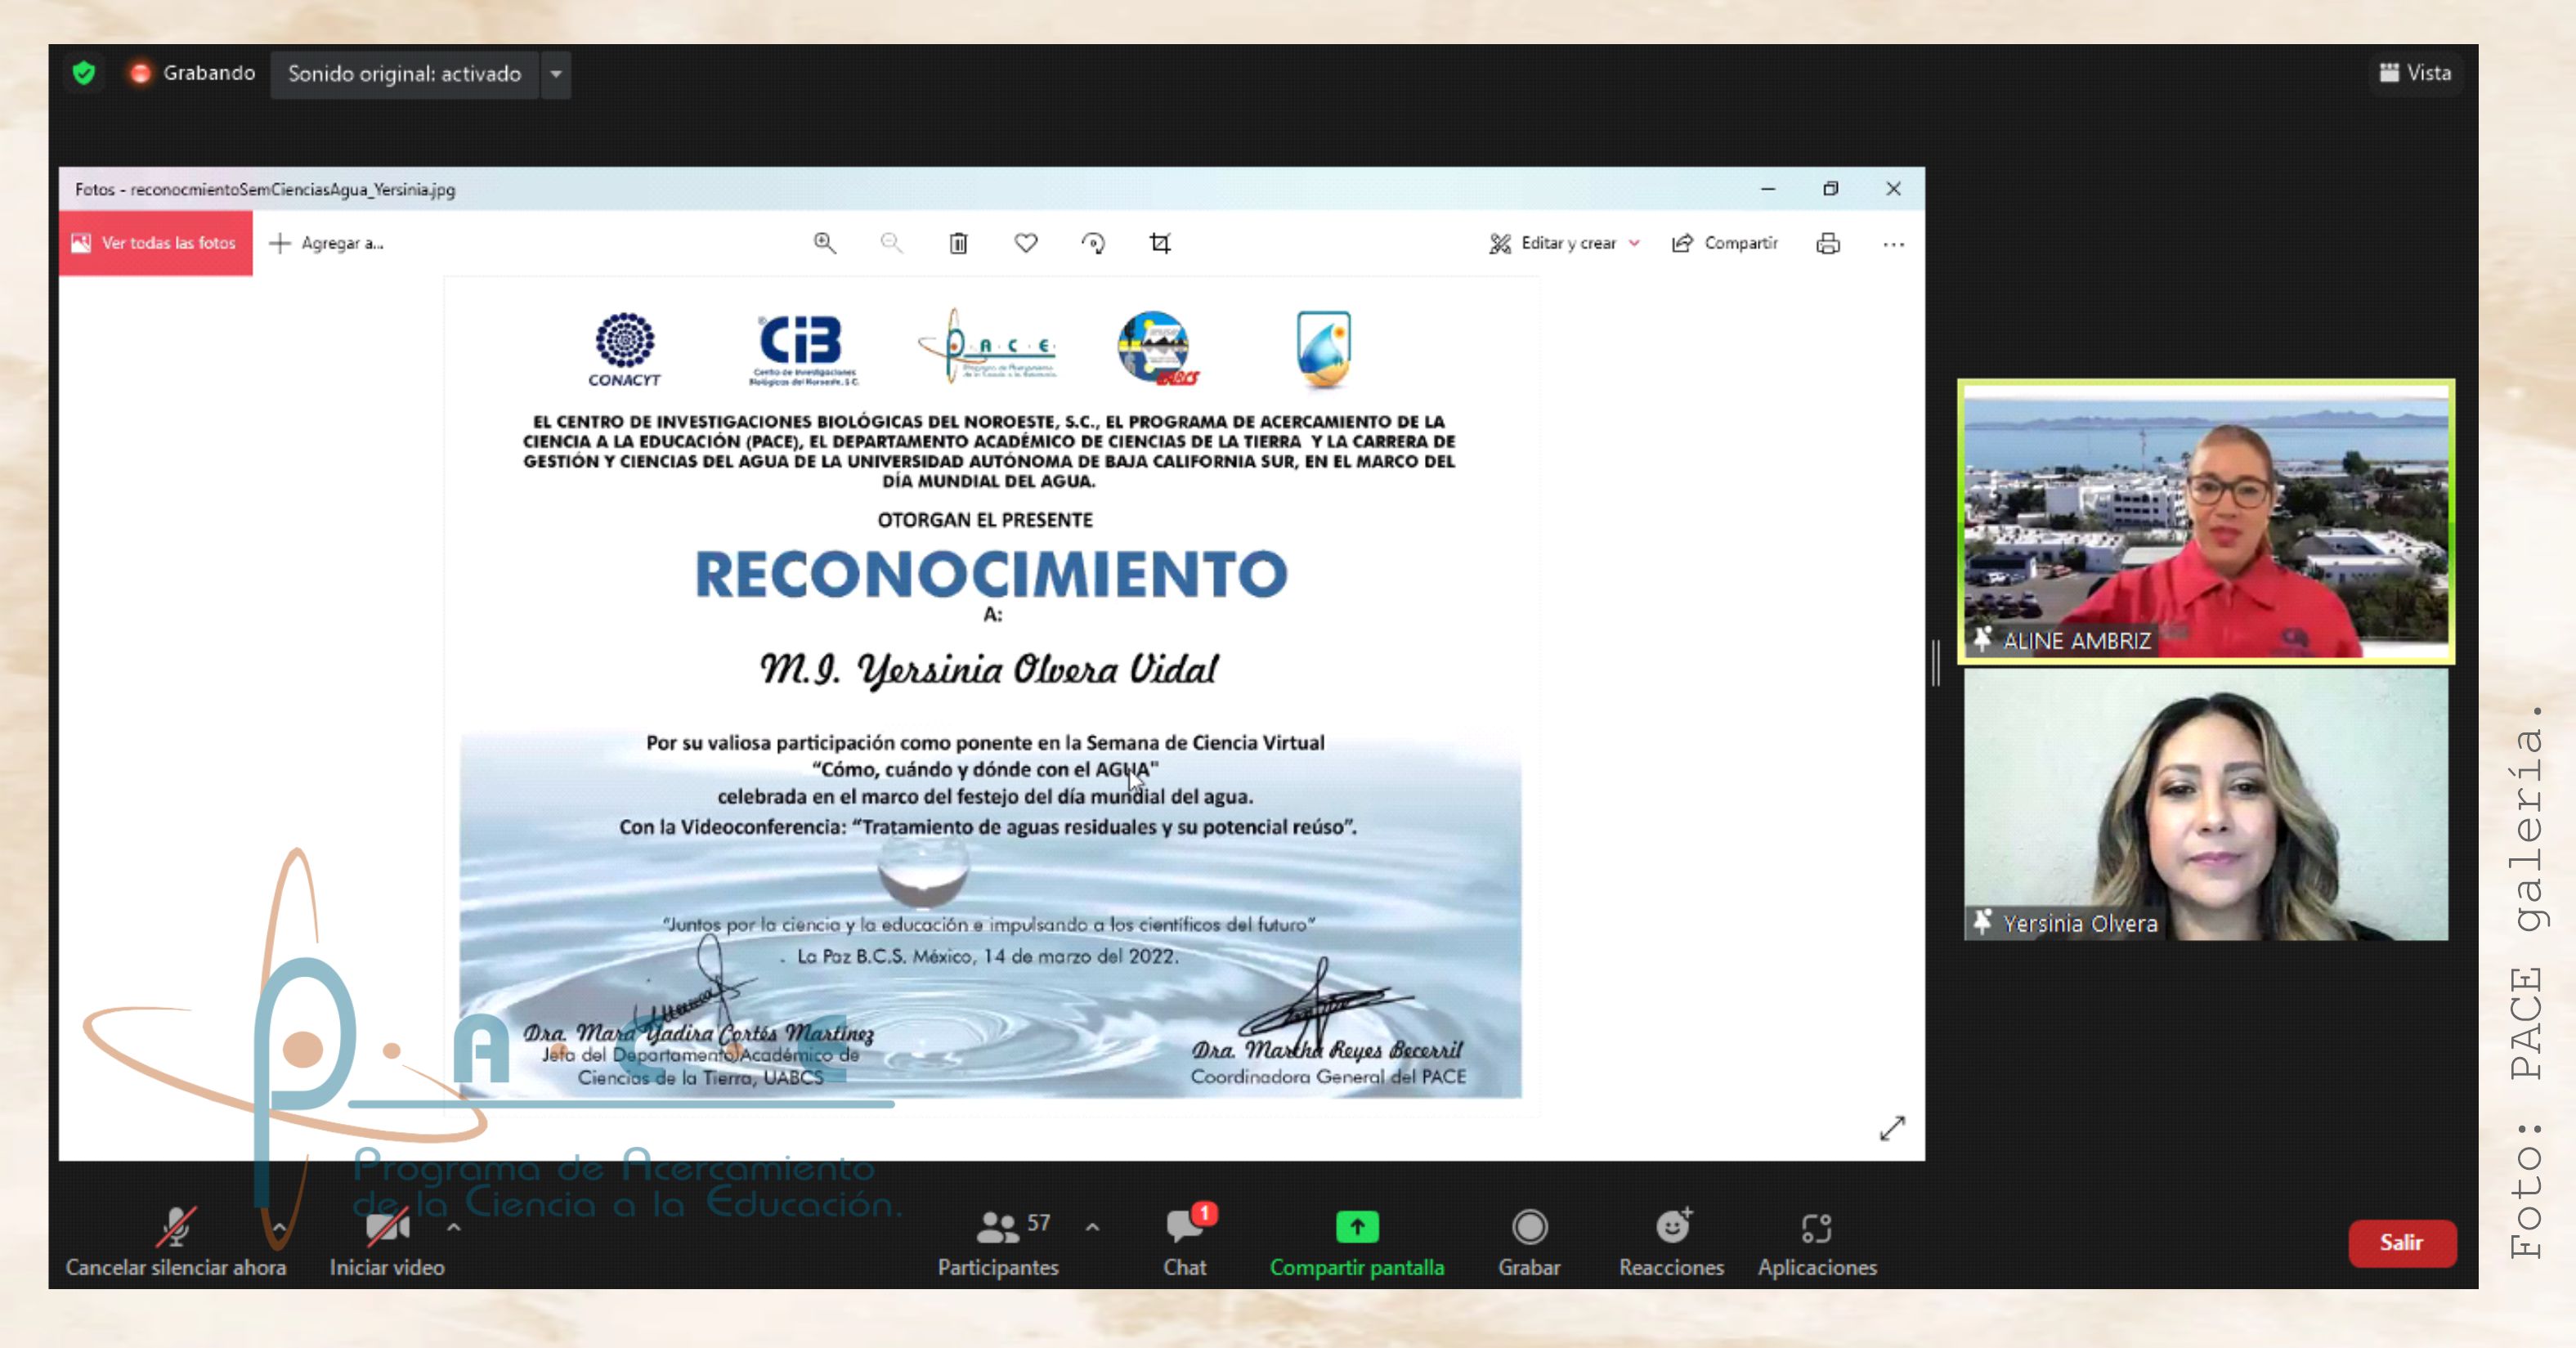Screen dimensions: 2576x1348
Task: Click the delete trash icon in Photos
Action: [958, 243]
